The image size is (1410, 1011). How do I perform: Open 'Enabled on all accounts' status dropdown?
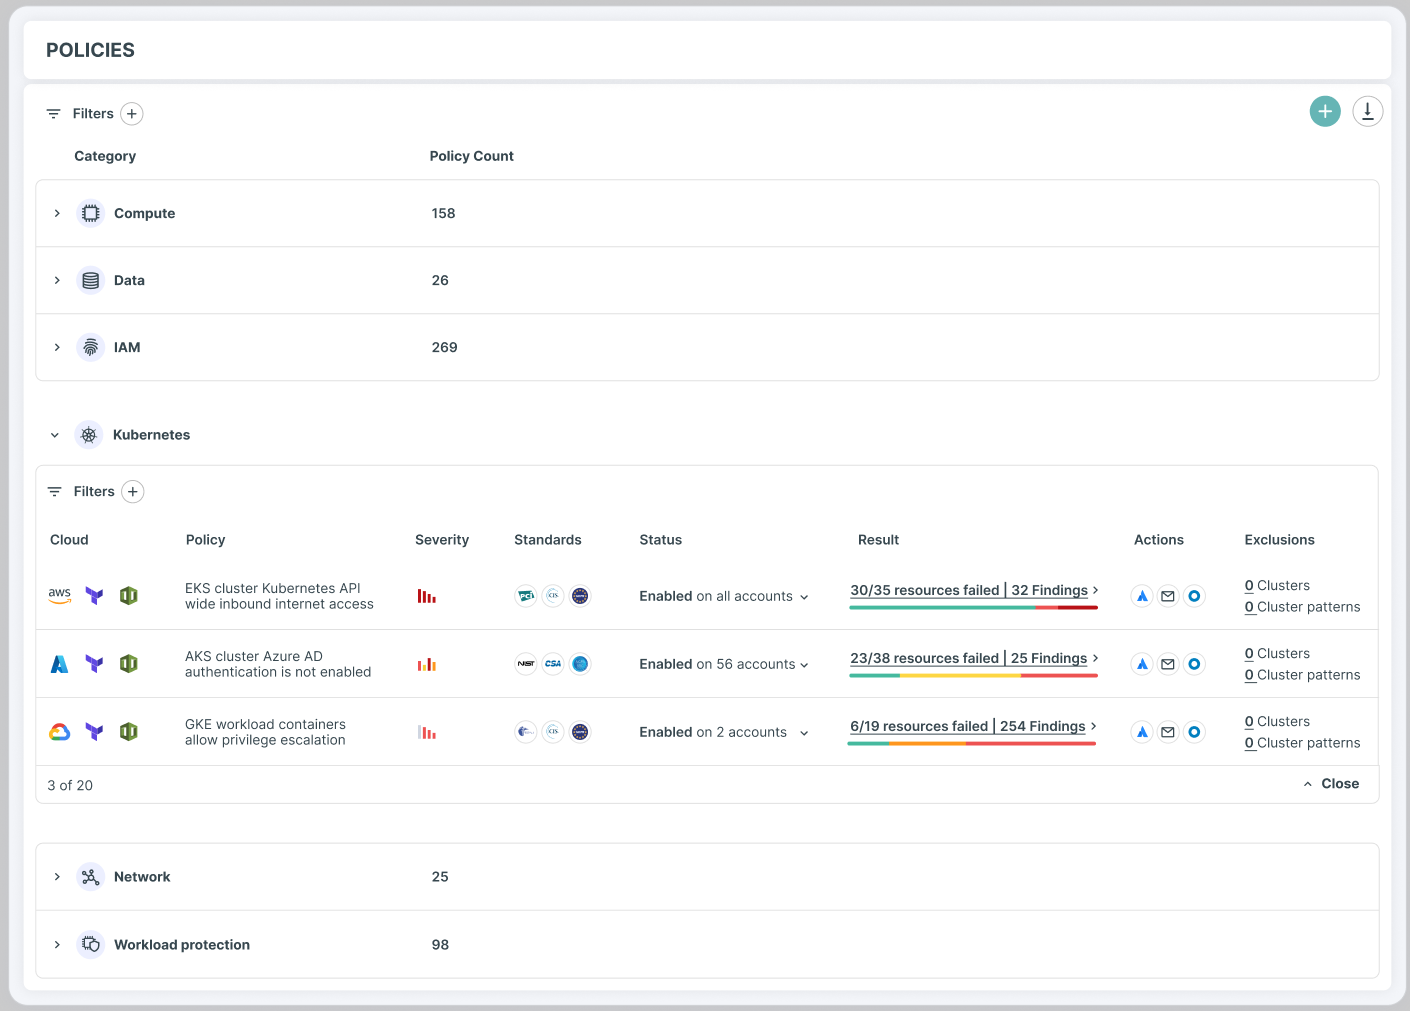[724, 596]
